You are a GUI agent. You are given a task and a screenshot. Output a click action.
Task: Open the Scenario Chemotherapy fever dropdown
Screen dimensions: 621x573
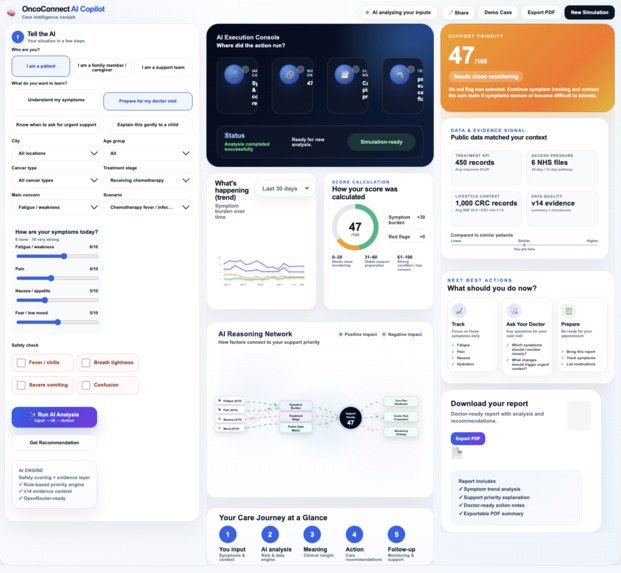(x=148, y=207)
